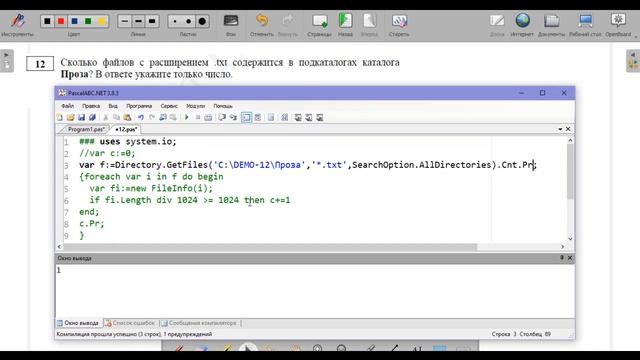640x360 pixels.
Task: Click the Stop program square icon
Action: coord(198,118)
